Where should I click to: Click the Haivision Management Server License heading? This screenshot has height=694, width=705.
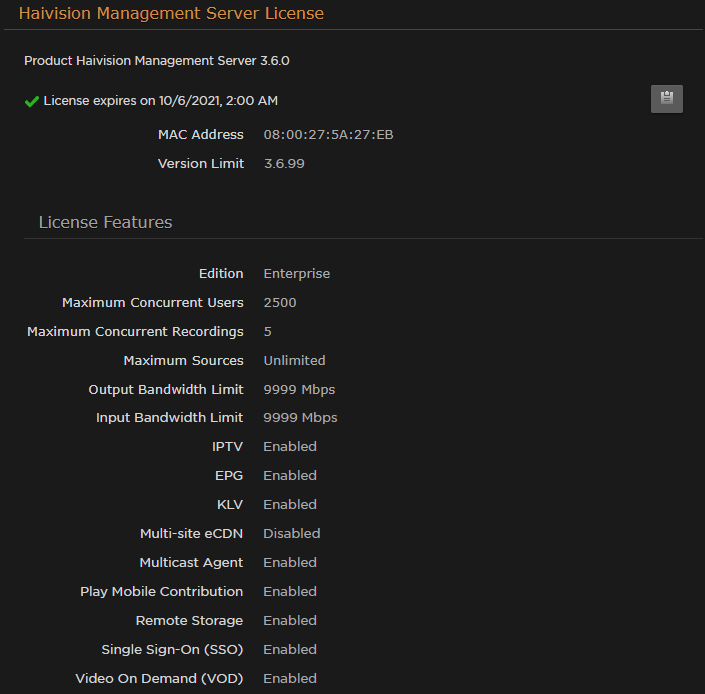pyautogui.click(x=171, y=14)
